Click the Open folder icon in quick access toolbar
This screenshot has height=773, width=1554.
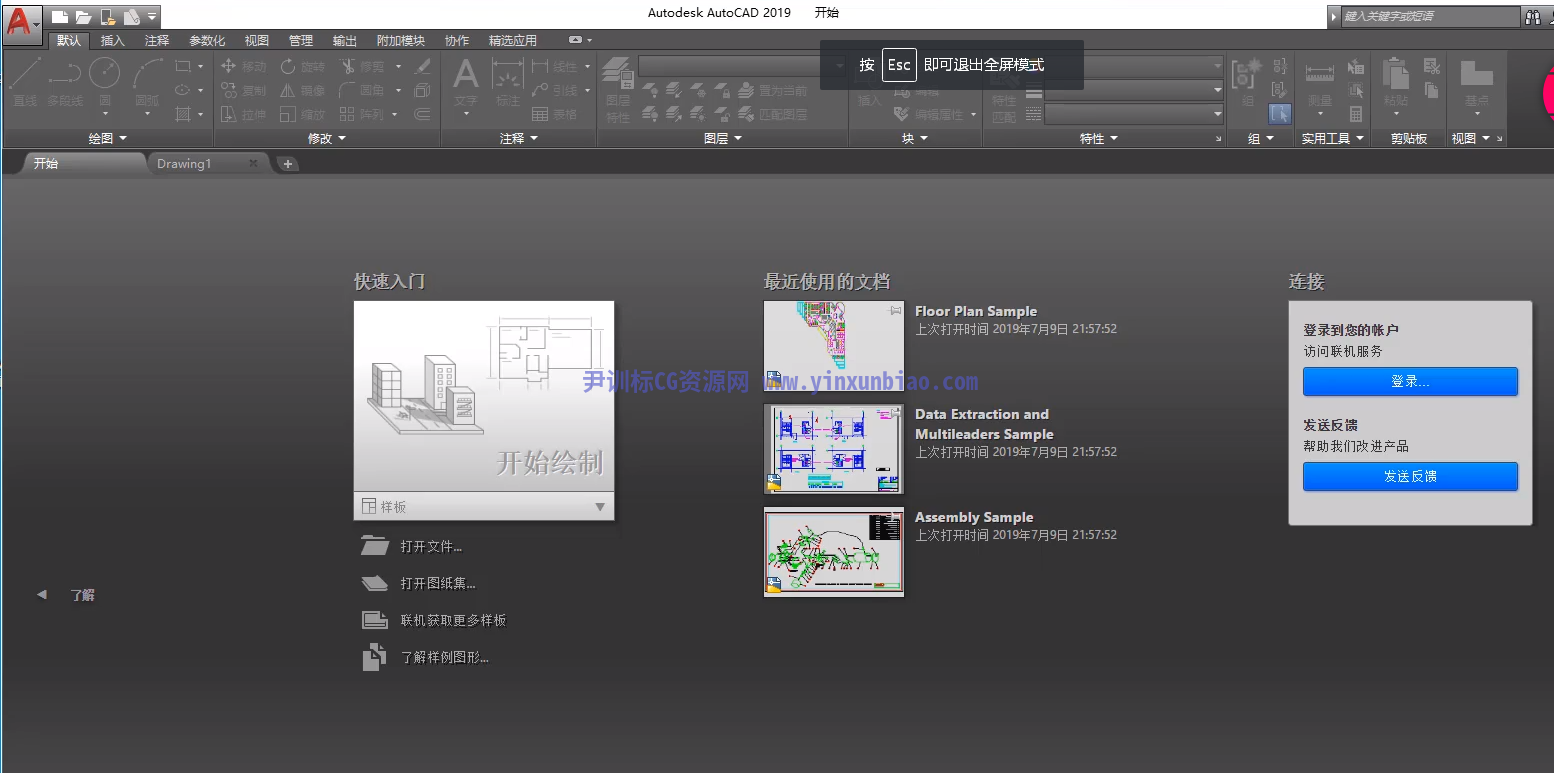coord(83,16)
